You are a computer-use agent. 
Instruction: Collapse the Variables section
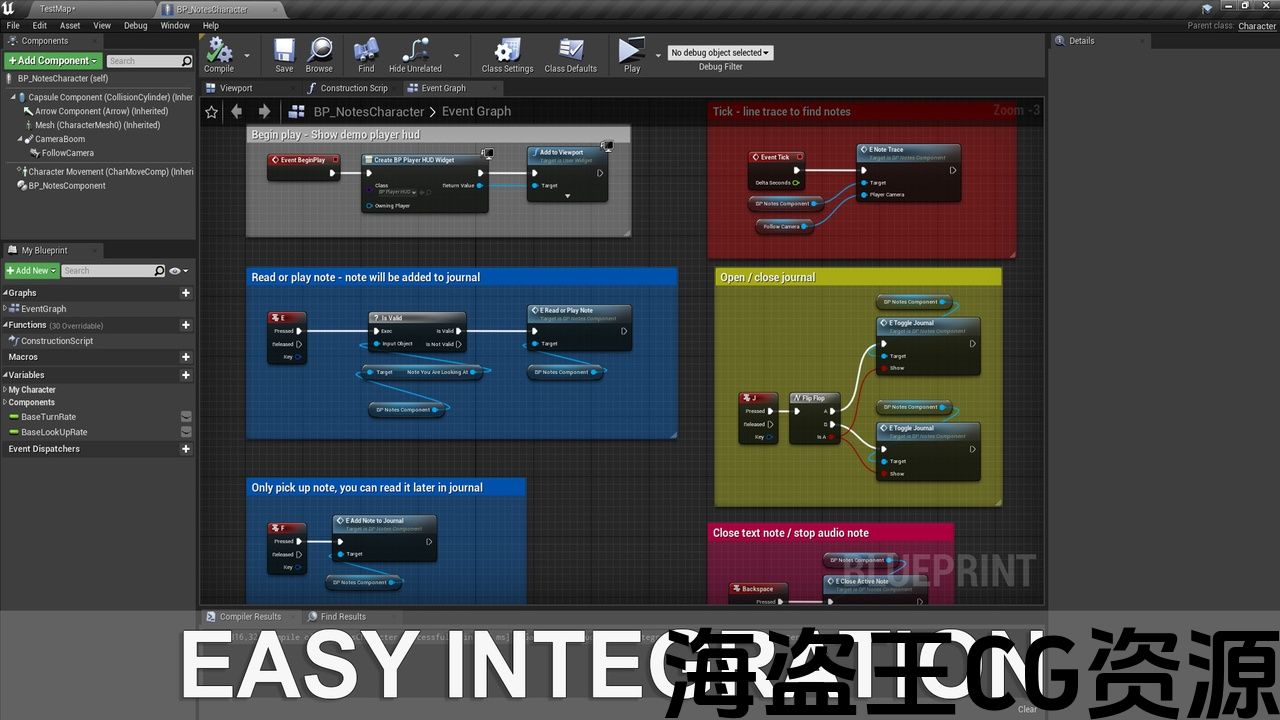coord(5,375)
